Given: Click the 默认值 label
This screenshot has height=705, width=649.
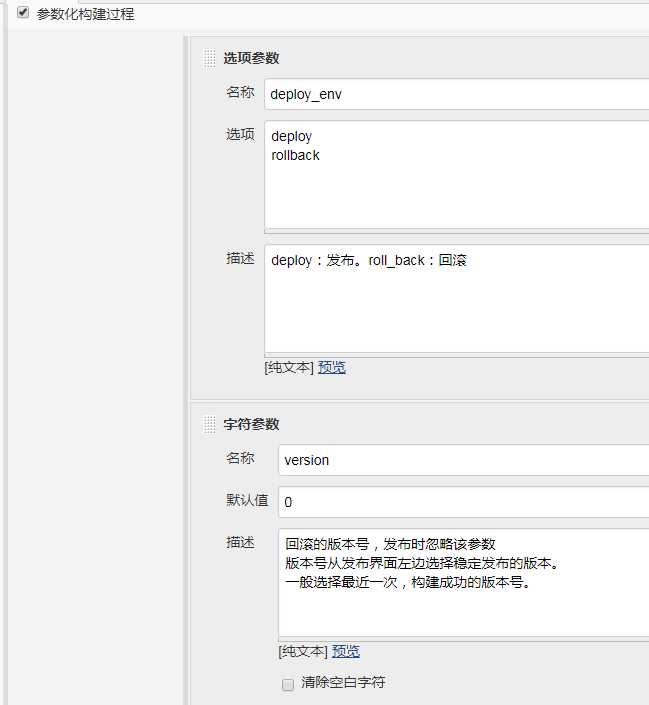Looking at the screenshot, I should (x=247, y=500).
